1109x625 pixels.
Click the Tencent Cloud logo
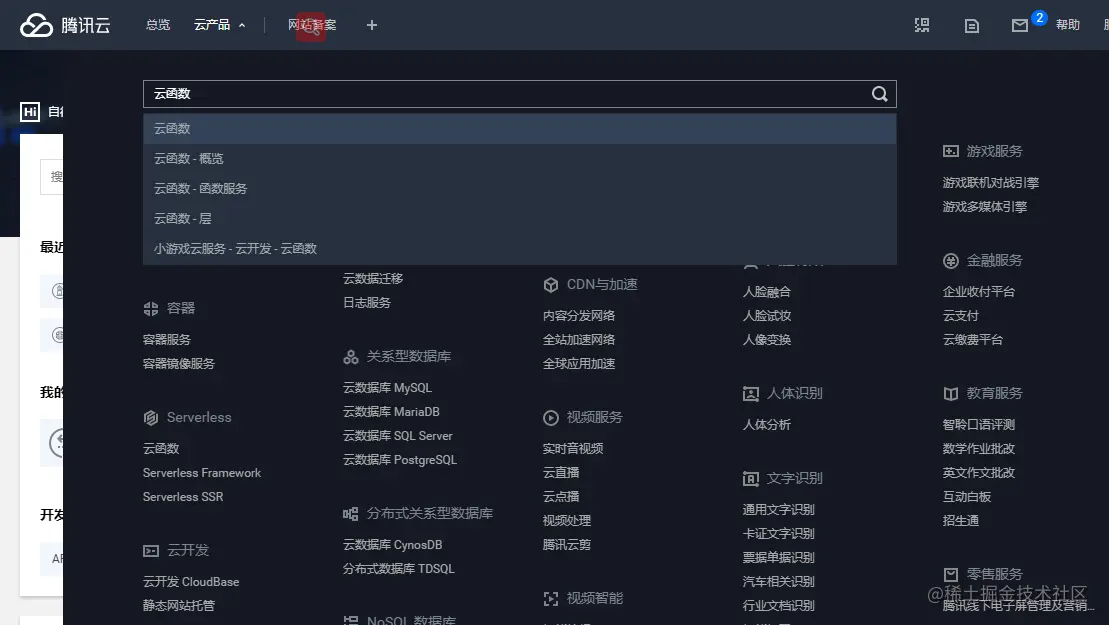point(65,25)
